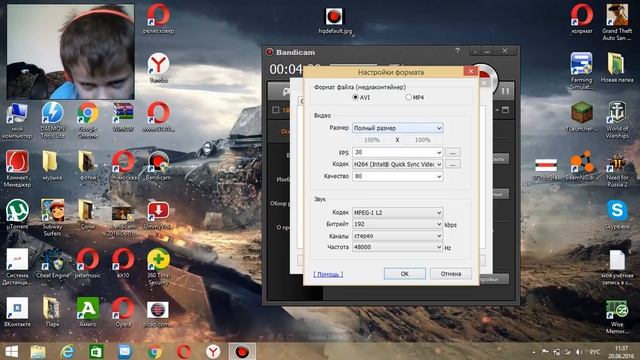Click the Bandicam pause recording button

(505, 91)
